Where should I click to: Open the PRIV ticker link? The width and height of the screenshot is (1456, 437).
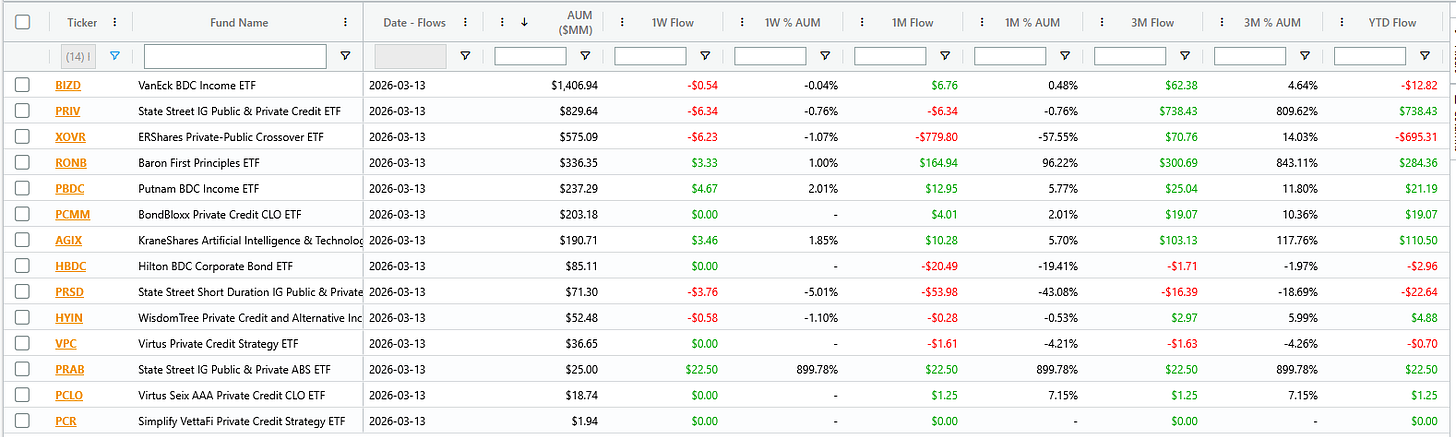(x=69, y=111)
